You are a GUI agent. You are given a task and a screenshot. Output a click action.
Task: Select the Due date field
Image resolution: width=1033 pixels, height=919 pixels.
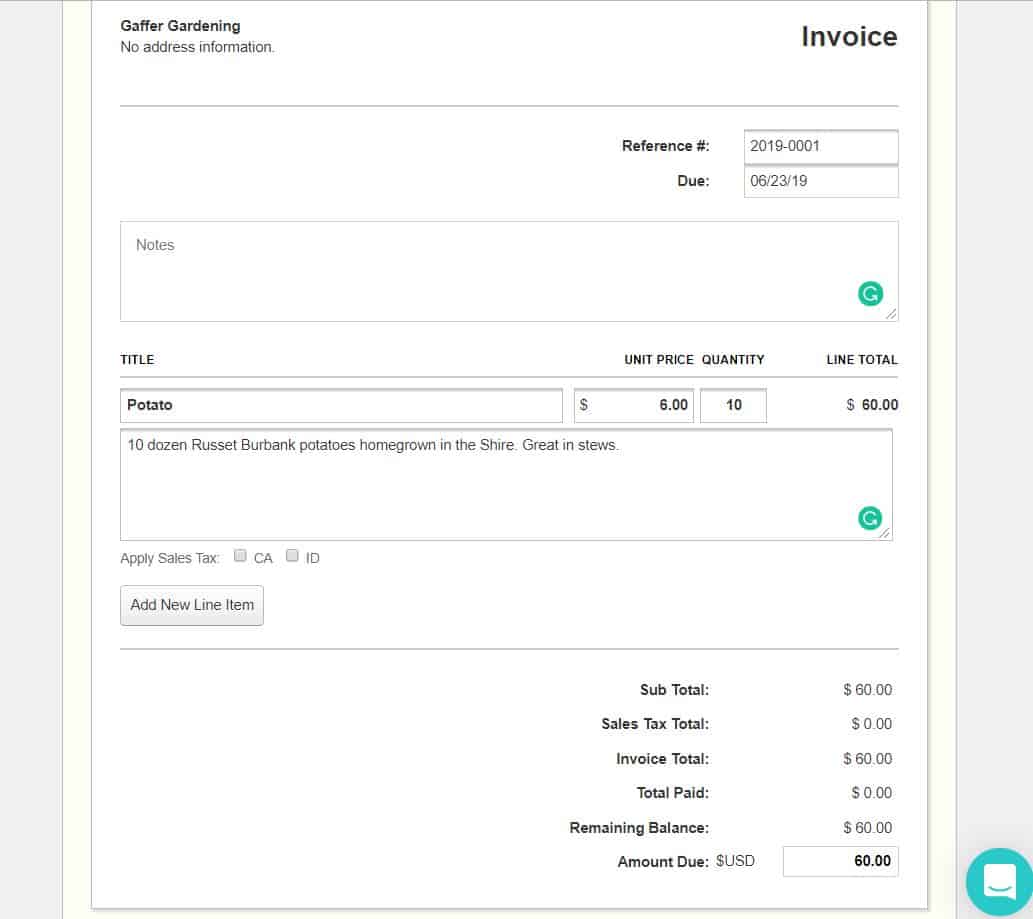821,181
